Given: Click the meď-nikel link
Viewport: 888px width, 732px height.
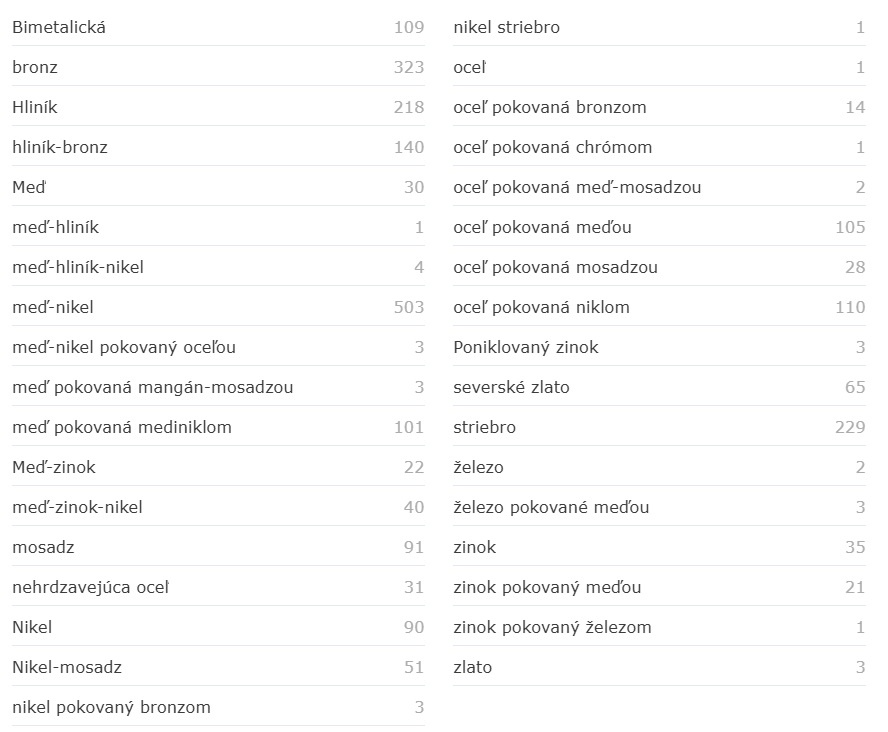Looking at the screenshot, I should point(53,307).
